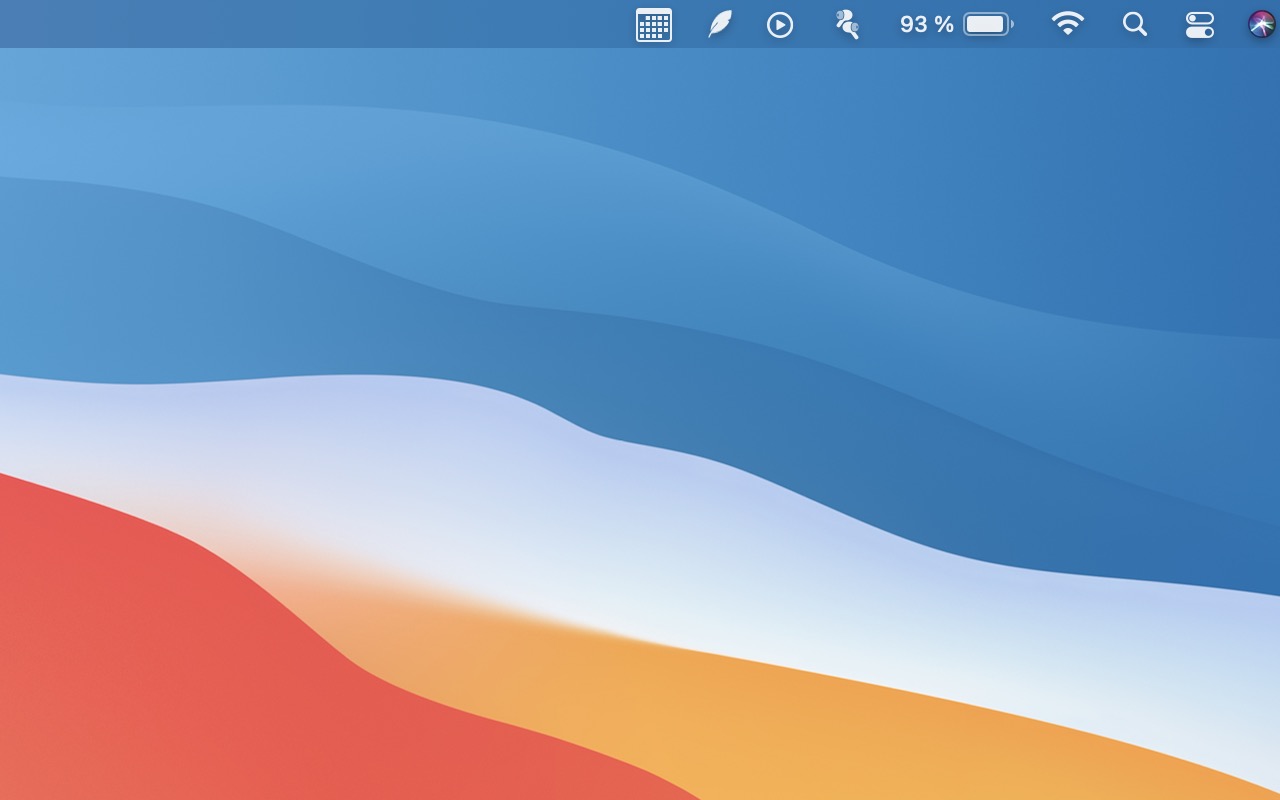Activate Siri from the menu bar
Viewport: 1280px width, 800px height.
click(x=1262, y=25)
